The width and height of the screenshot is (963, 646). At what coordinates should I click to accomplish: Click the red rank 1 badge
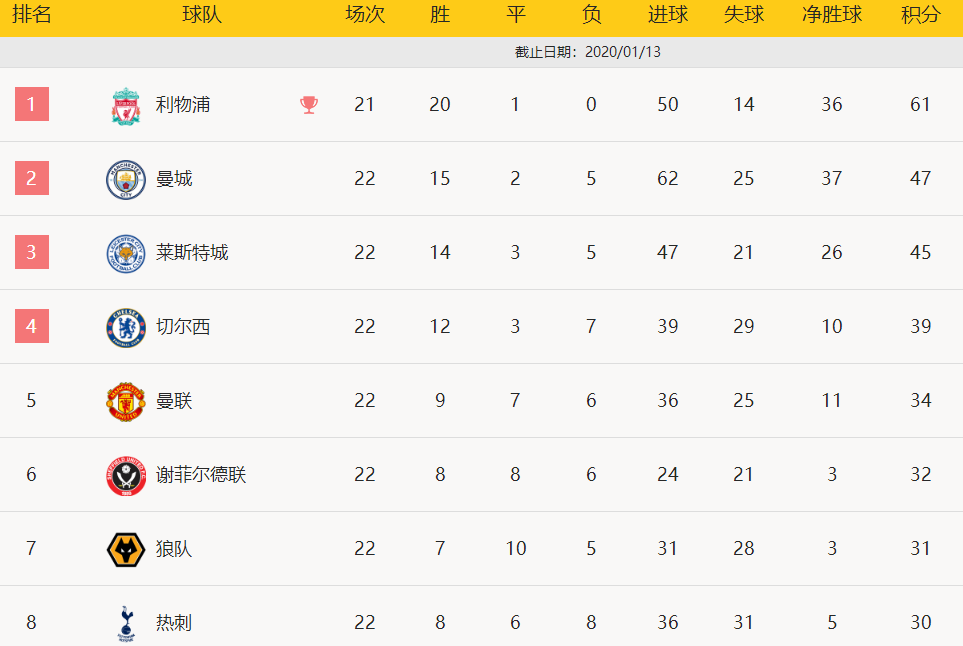32,104
